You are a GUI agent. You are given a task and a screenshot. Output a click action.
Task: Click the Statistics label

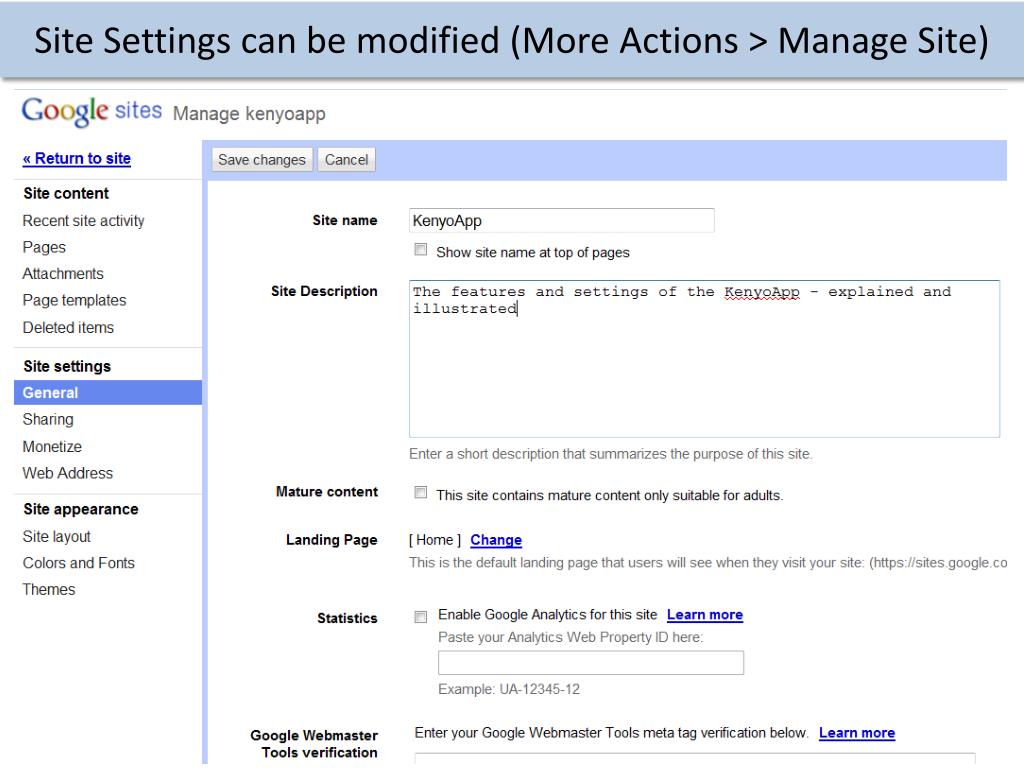[347, 618]
